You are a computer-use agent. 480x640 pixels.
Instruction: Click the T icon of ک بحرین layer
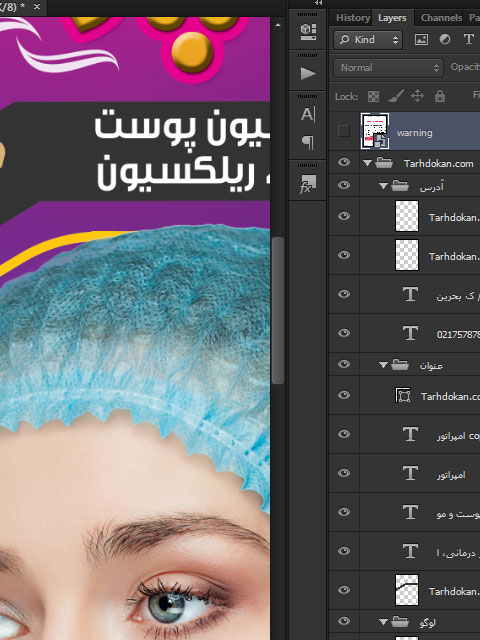(410, 294)
